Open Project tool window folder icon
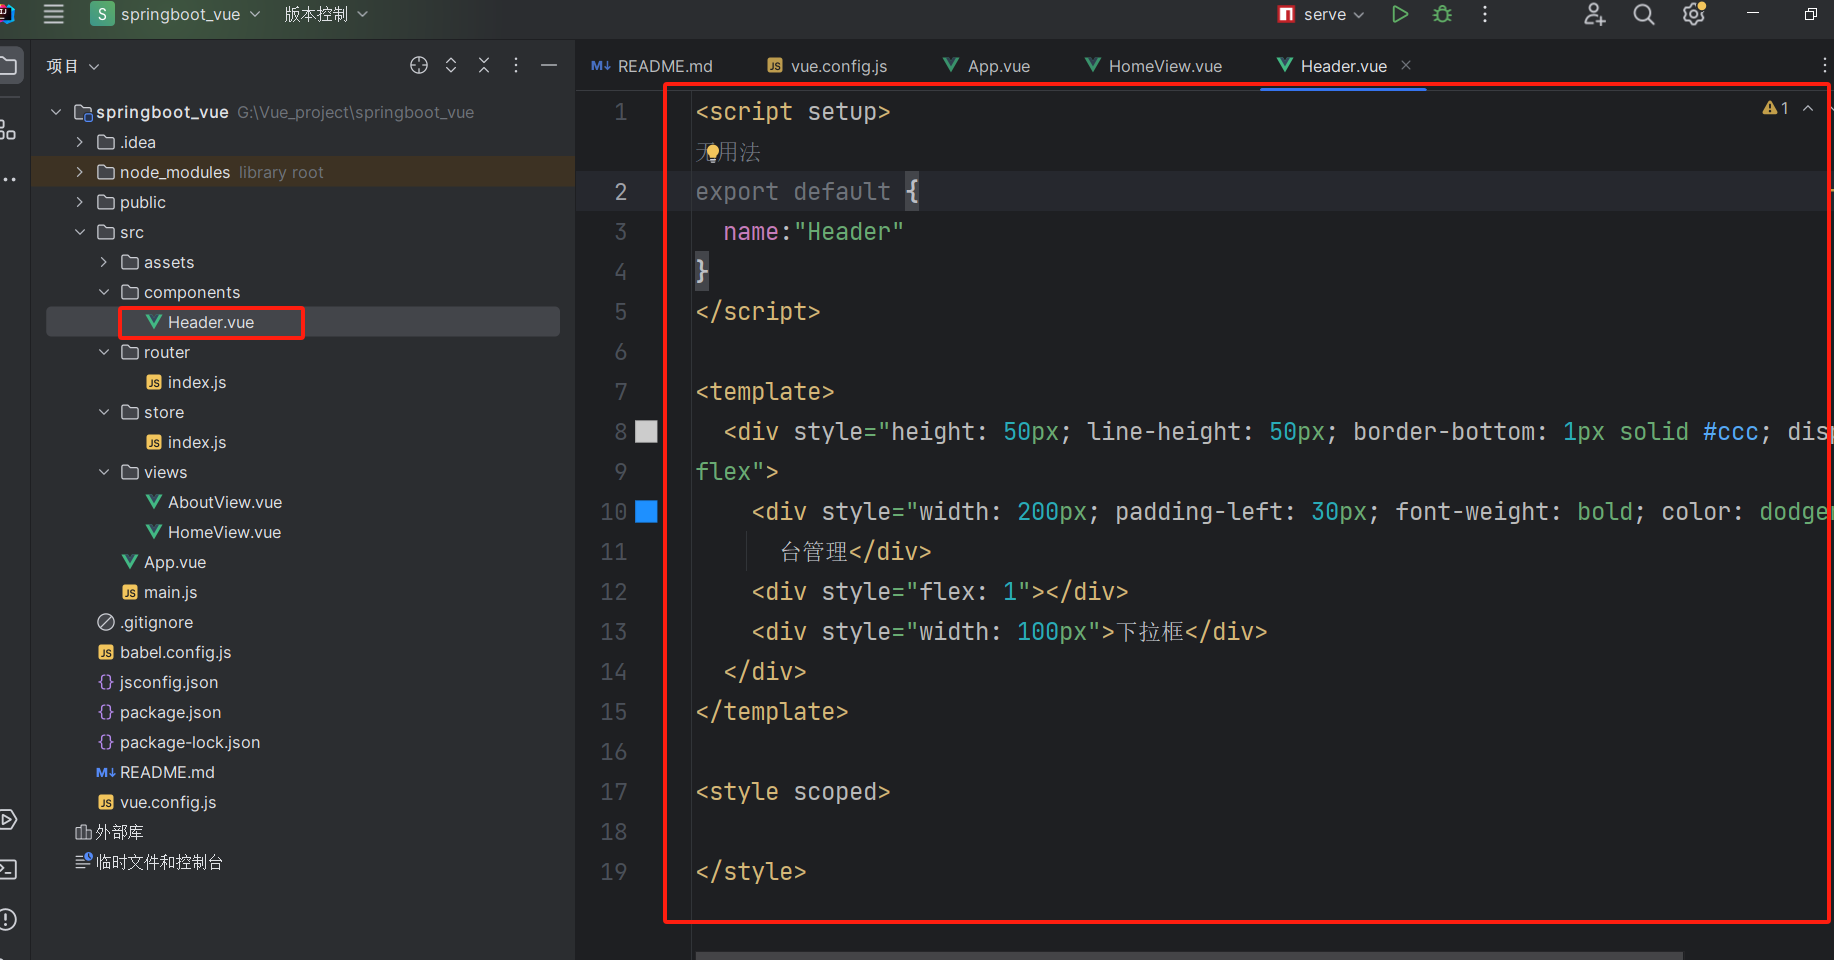 (x=8, y=66)
